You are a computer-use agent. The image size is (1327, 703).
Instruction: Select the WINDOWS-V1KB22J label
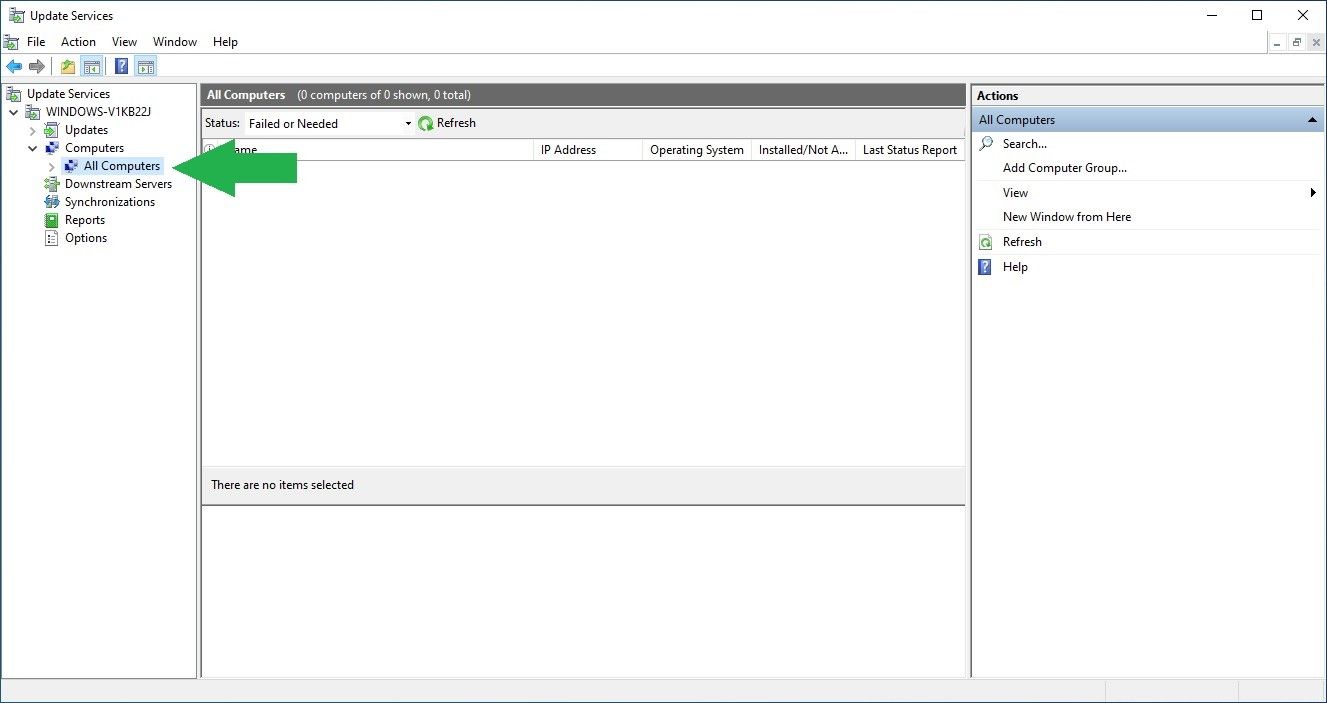click(x=98, y=112)
